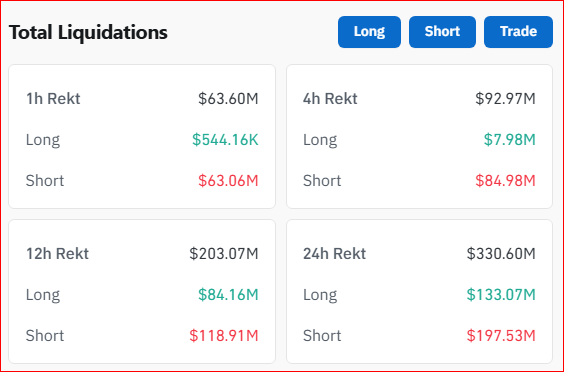Click the Short label in 4h Rekt card
Viewport: 564px width, 372px height.
coord(322,181)
